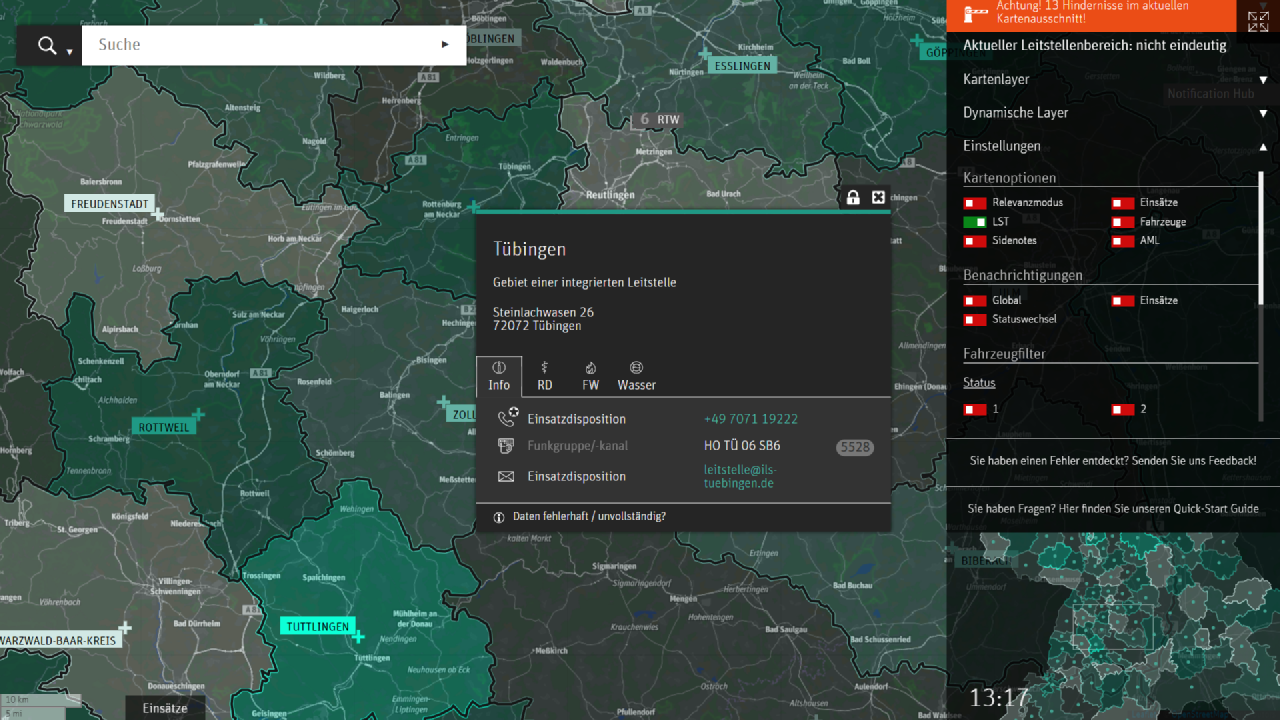This screenshot has width=1280, height=720.
Task: Click into the Suche search field
Action: 260,45
